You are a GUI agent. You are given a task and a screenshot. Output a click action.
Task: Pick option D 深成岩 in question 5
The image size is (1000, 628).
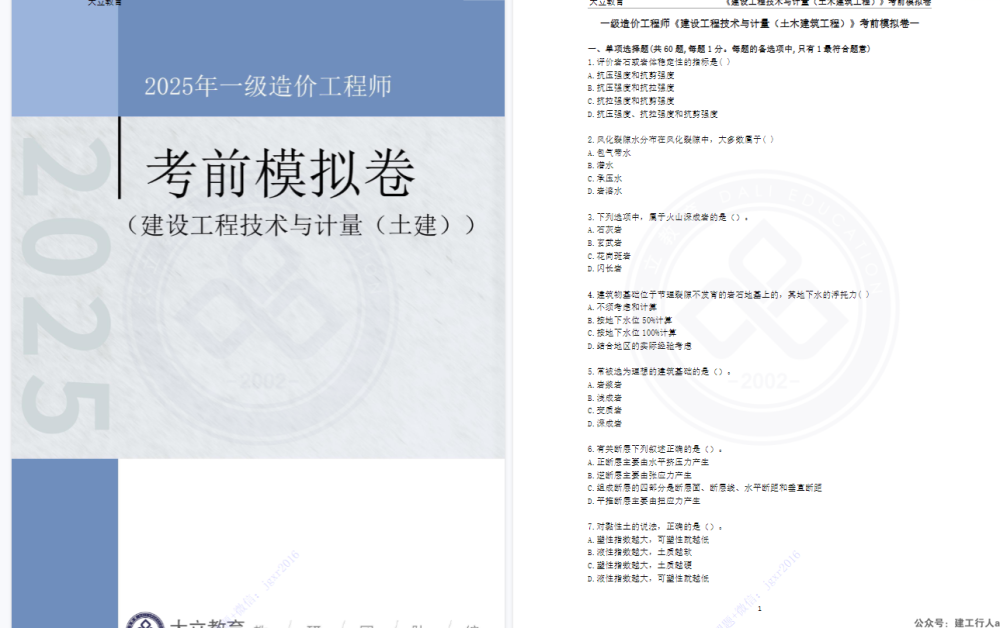(608, 423)
